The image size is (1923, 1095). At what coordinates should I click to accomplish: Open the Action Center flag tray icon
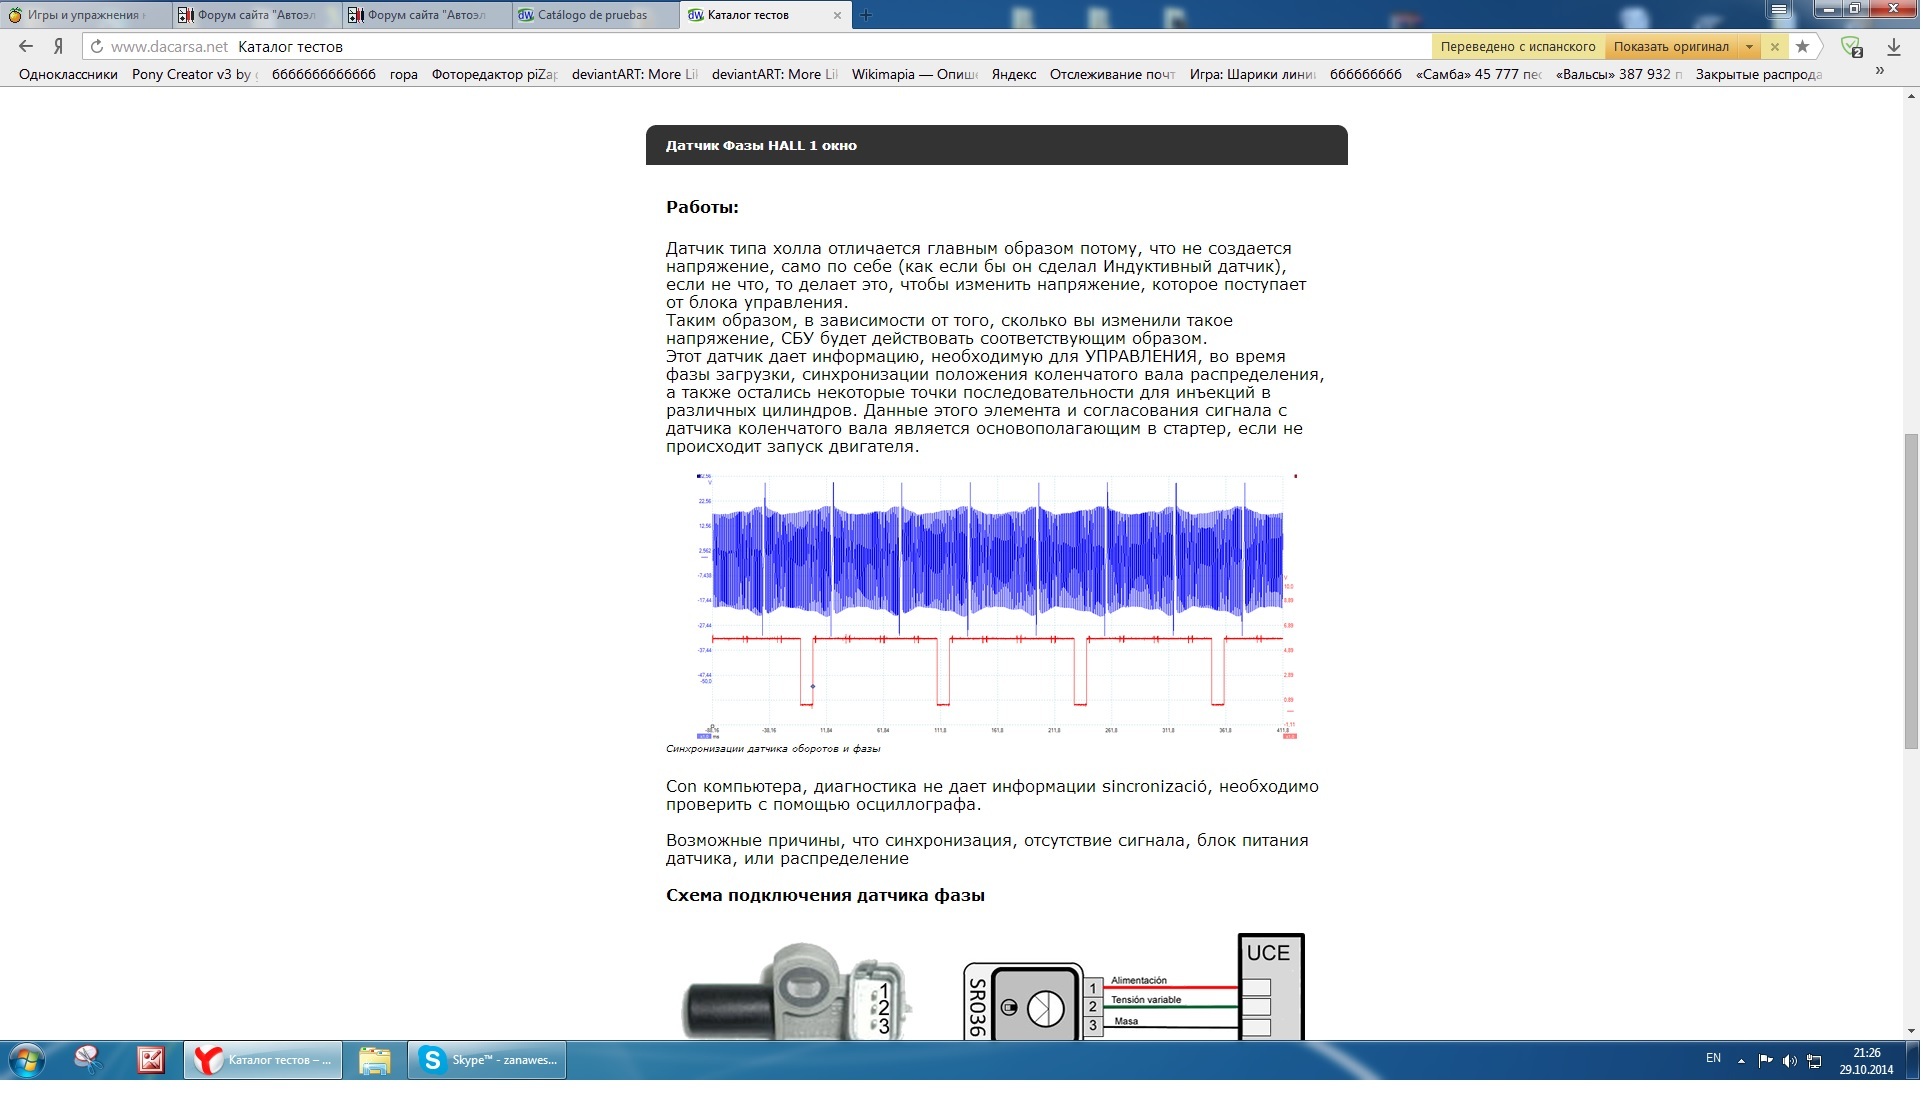point(1765,1061)
